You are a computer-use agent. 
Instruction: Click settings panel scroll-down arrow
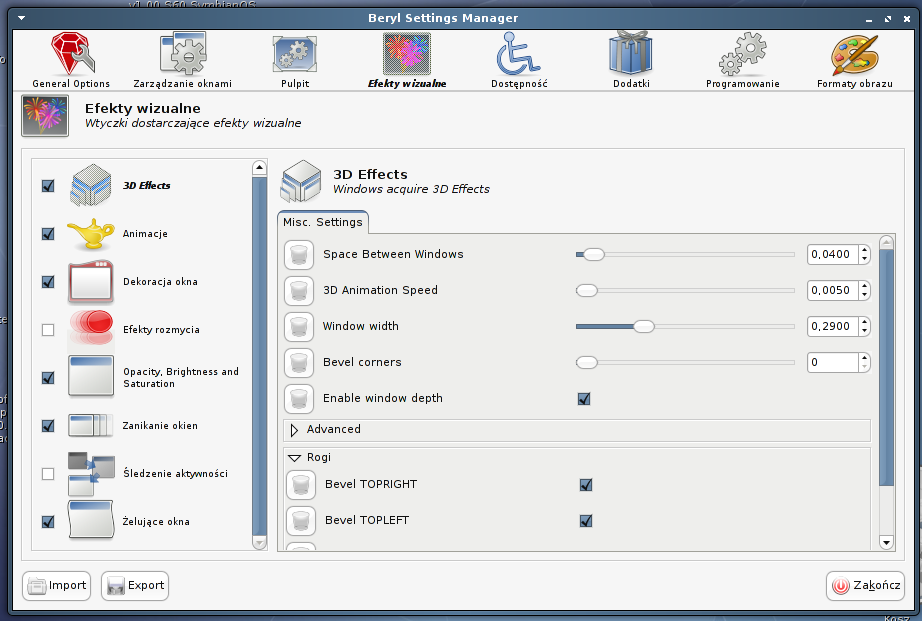[887, 542]
